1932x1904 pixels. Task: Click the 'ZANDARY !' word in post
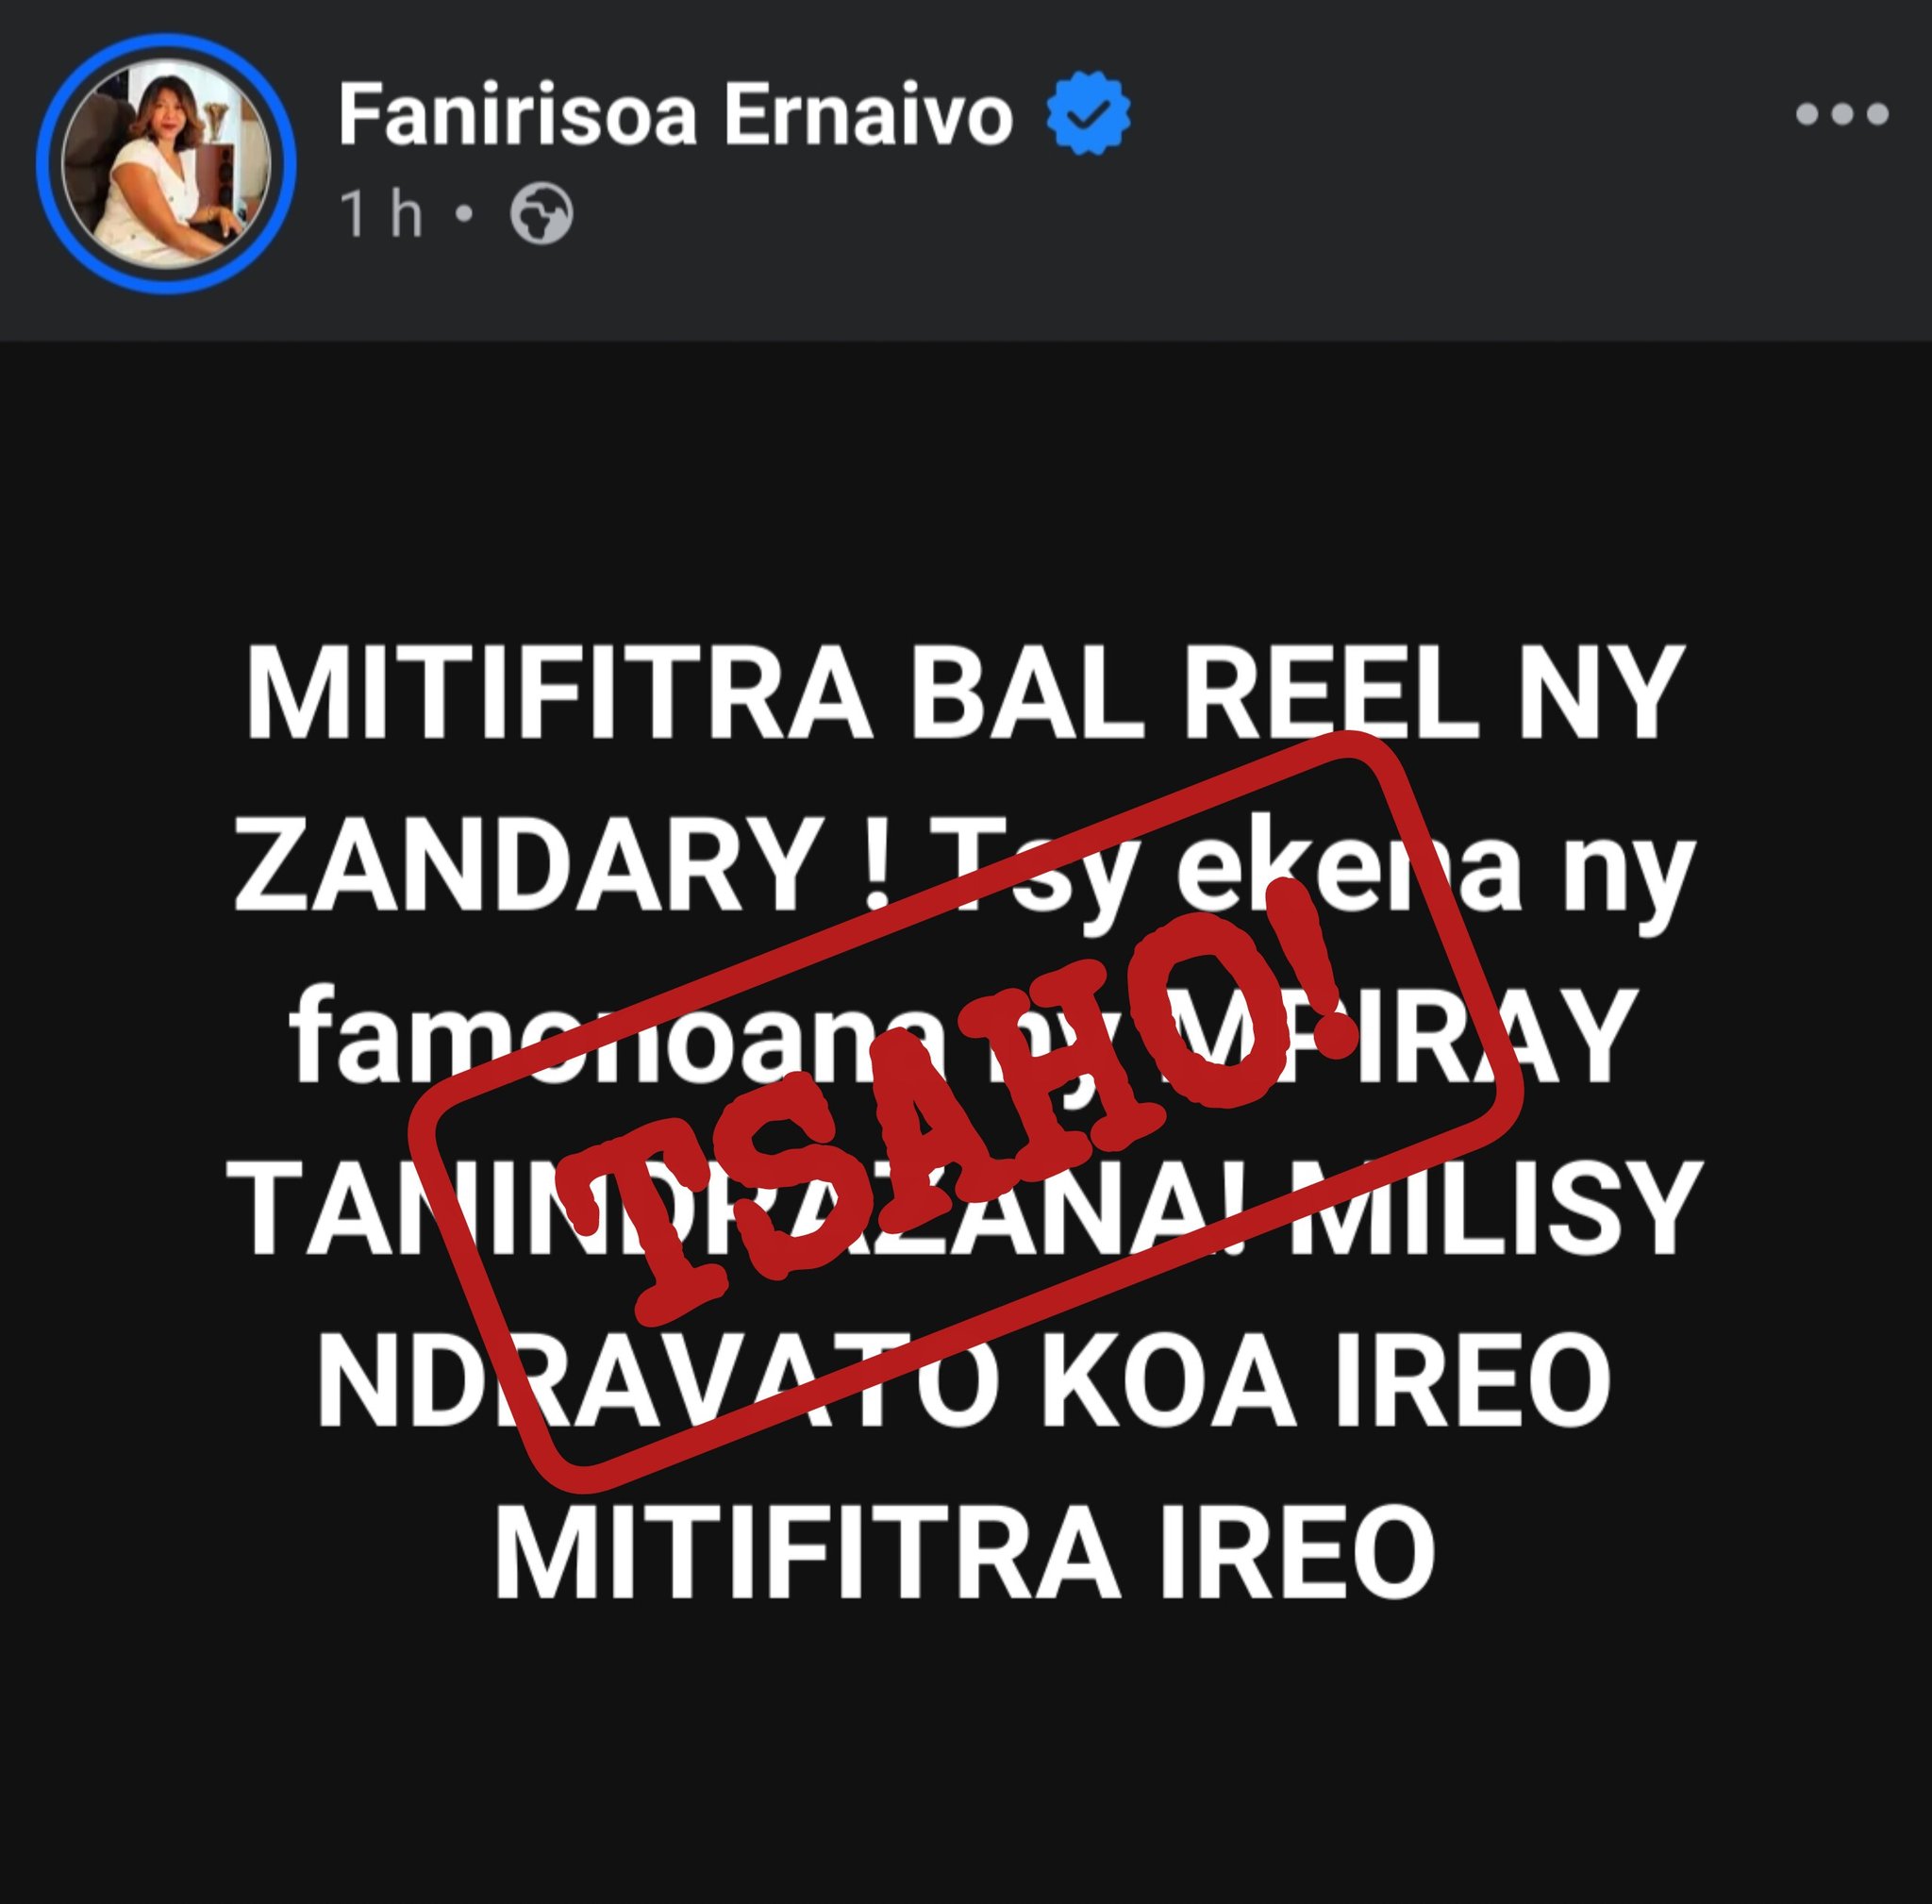561,864
